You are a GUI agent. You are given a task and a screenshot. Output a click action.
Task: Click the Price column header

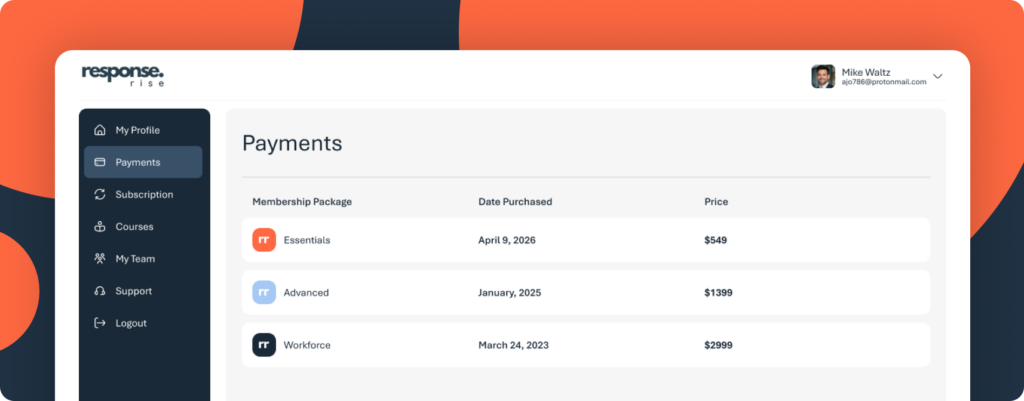point(716,202)
